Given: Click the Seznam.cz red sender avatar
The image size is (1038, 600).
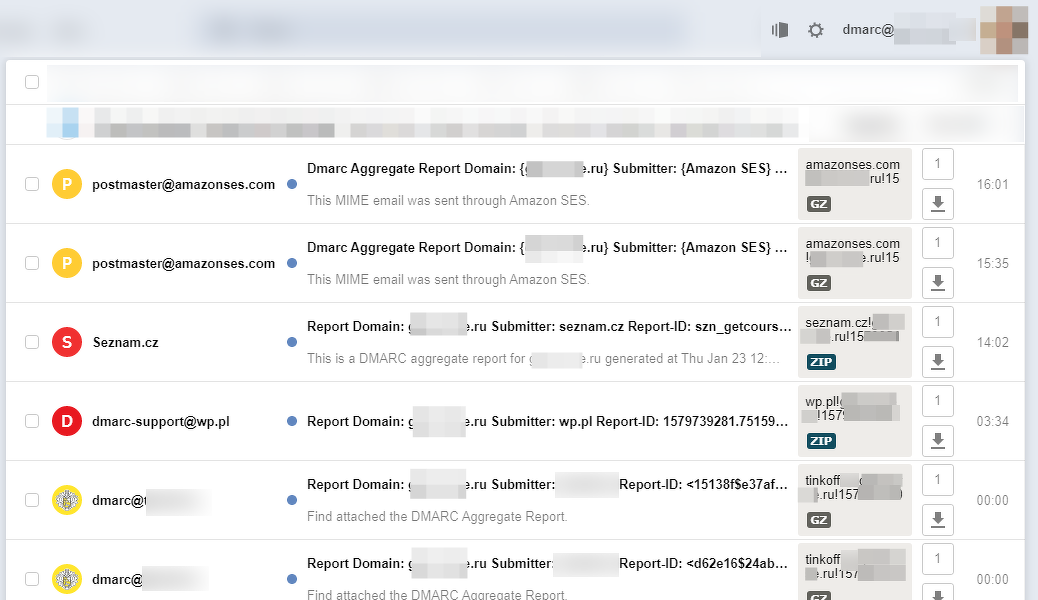Looking at the screenshot, I should tap(66, 342).
